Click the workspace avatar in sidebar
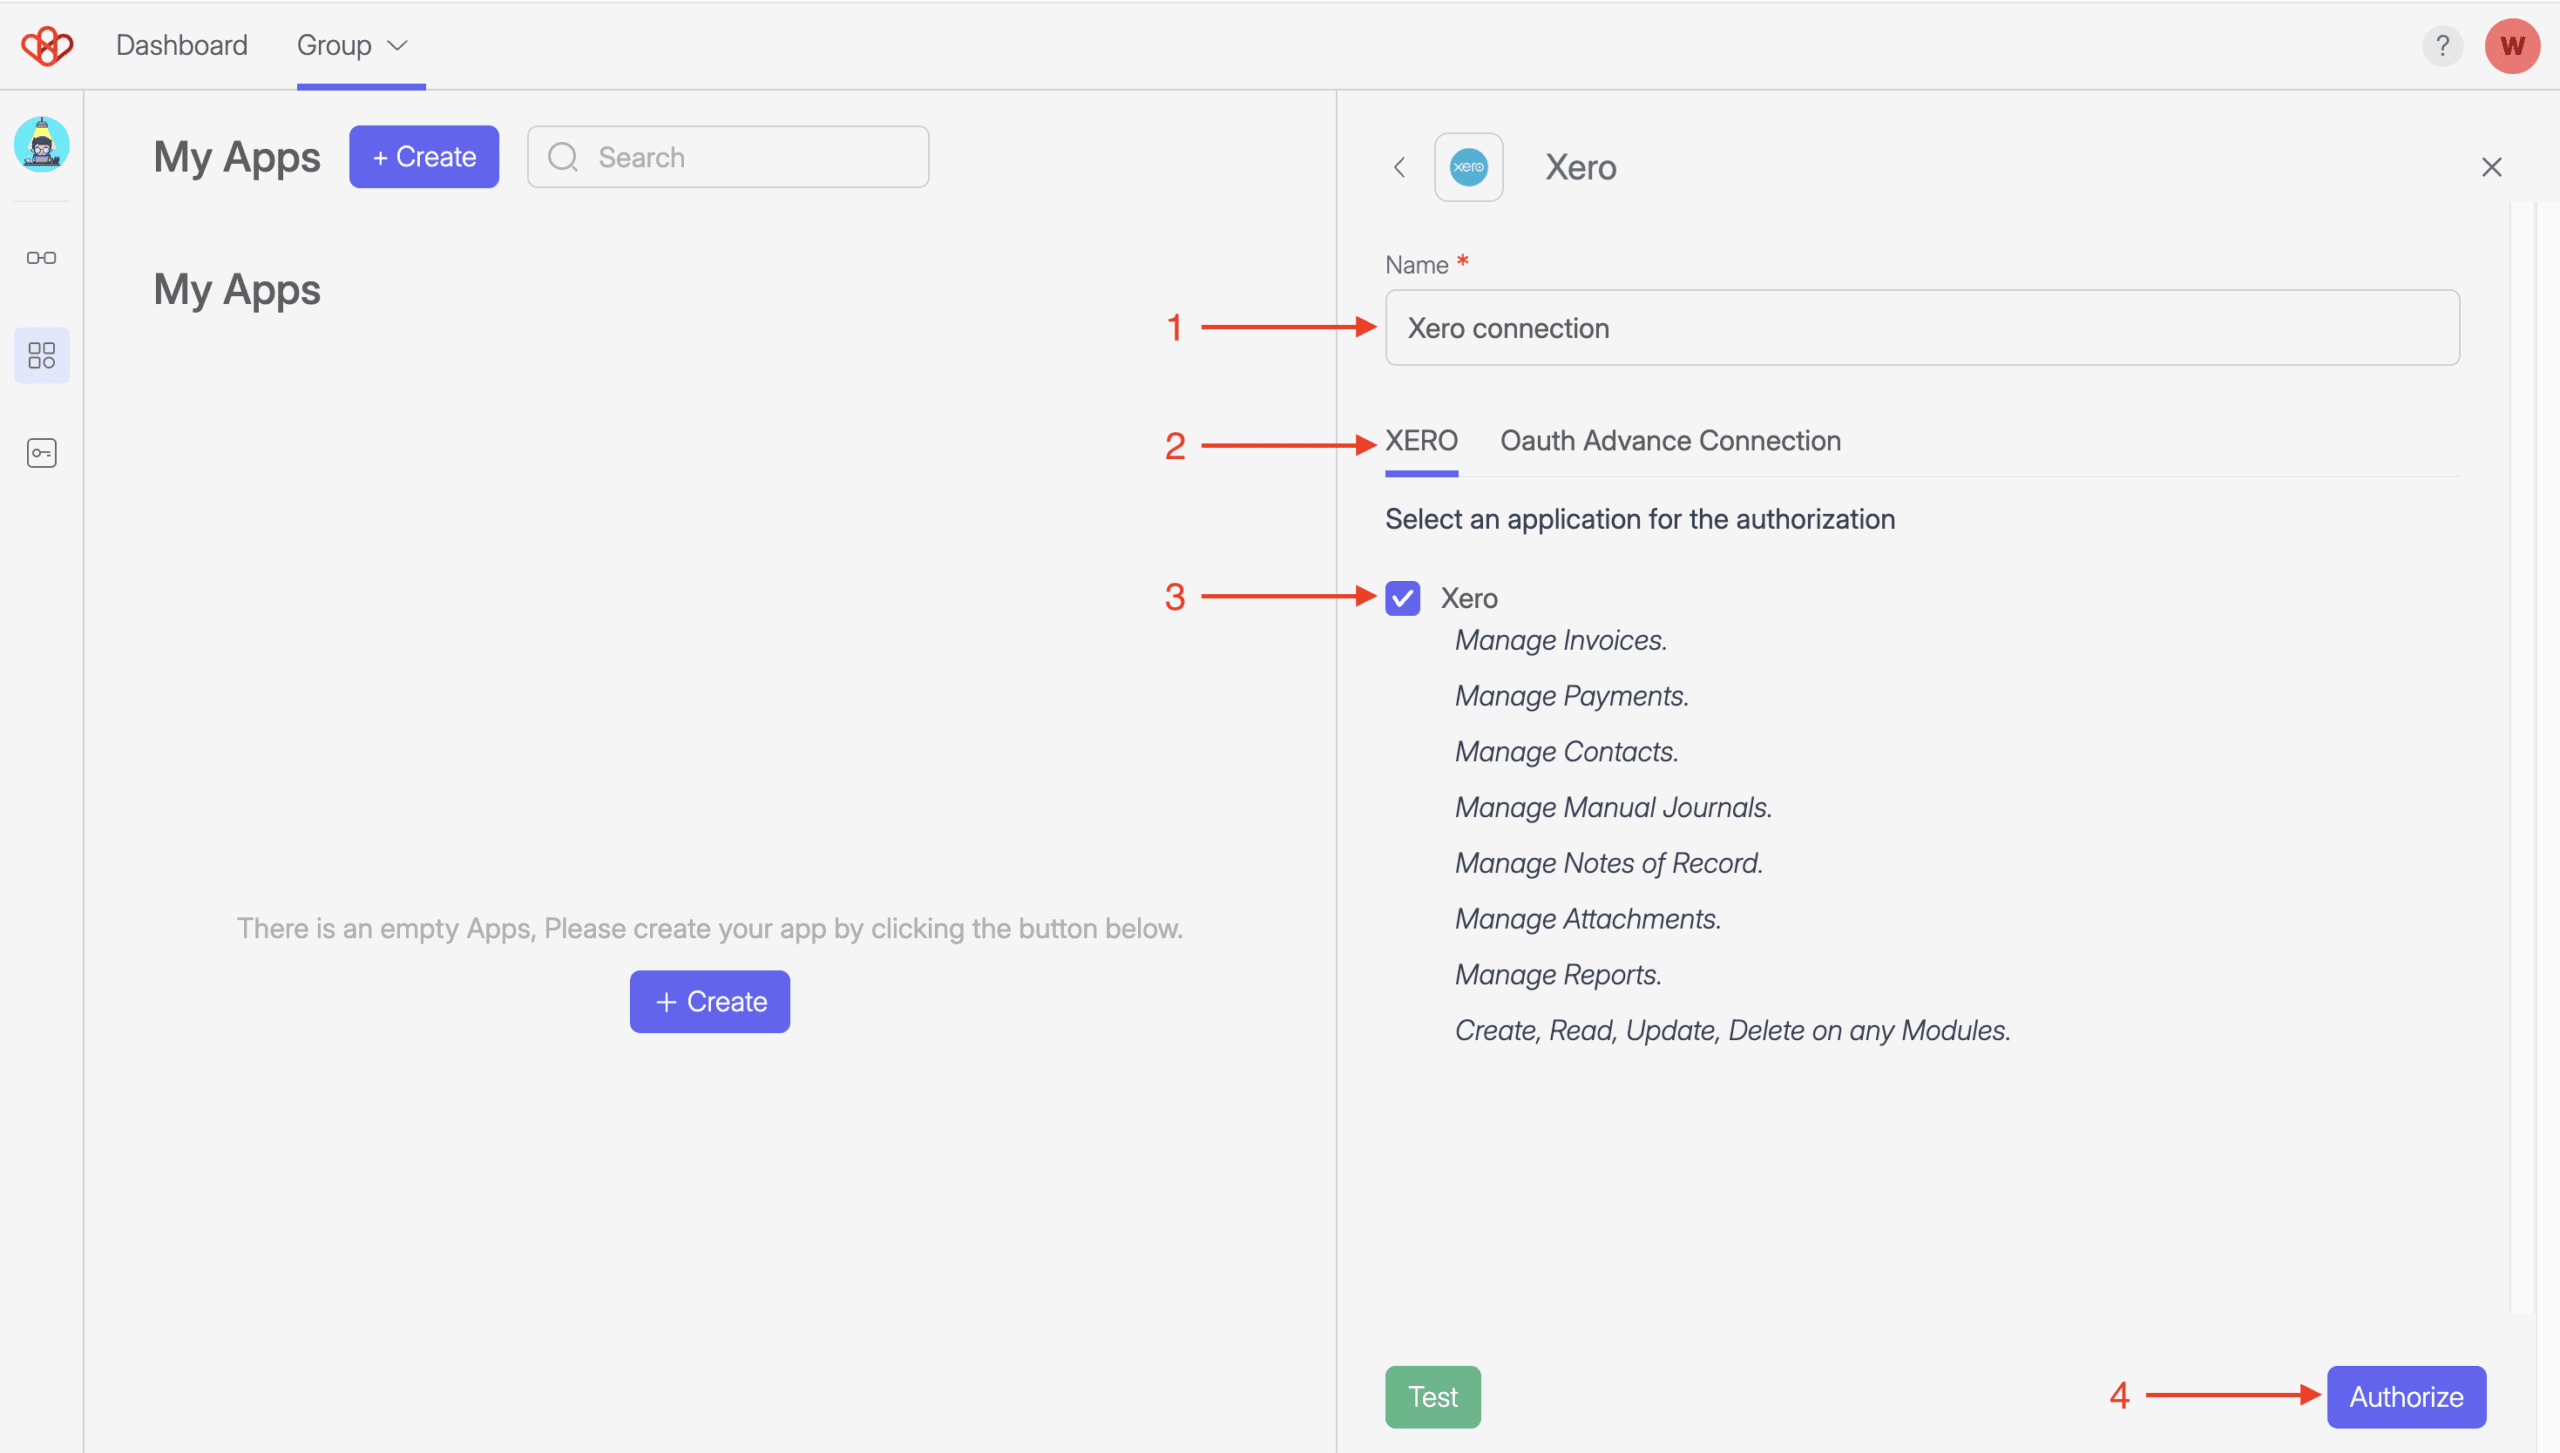This screenshot has width=2560, height=1453. tap(41, 145)
